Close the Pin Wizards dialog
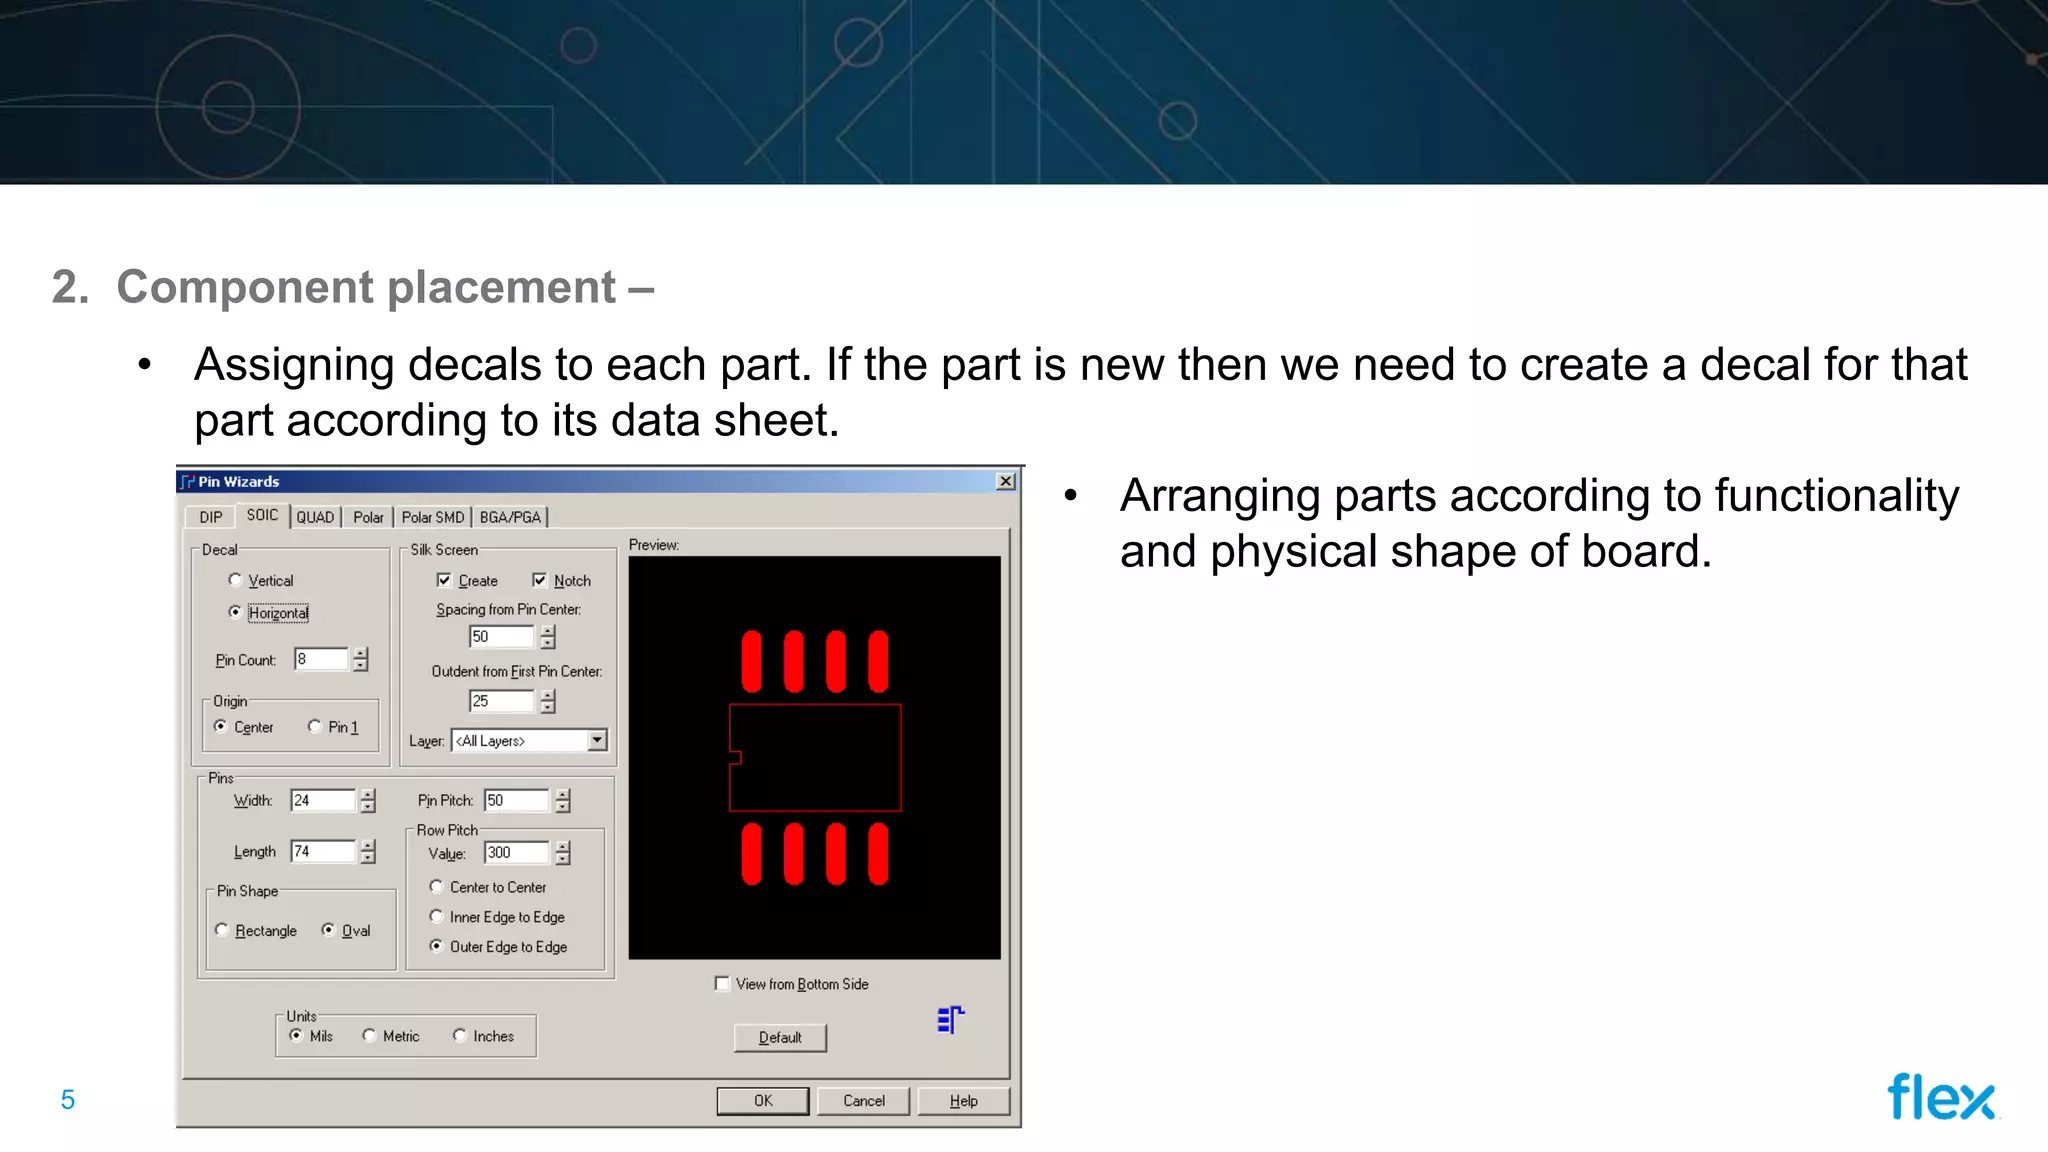This screenshot has height=1152, width=2048. tap(1006, 482)
